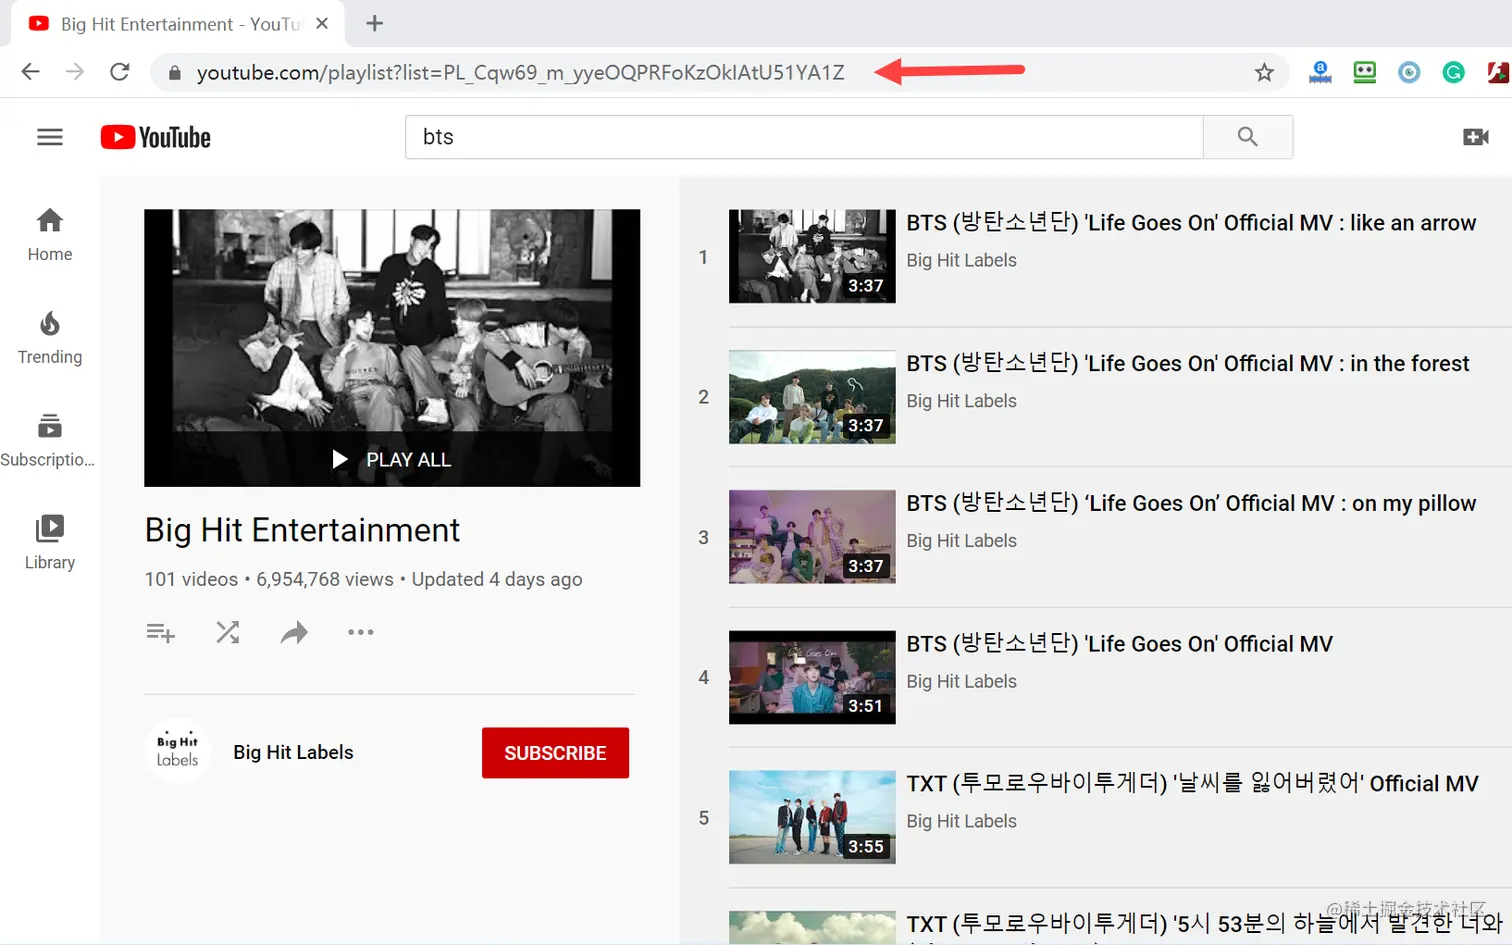This screenshot has height=945, width=1512.
Task: Open thumbnail of 'like an arrow' video
Action: coord(812,256)
